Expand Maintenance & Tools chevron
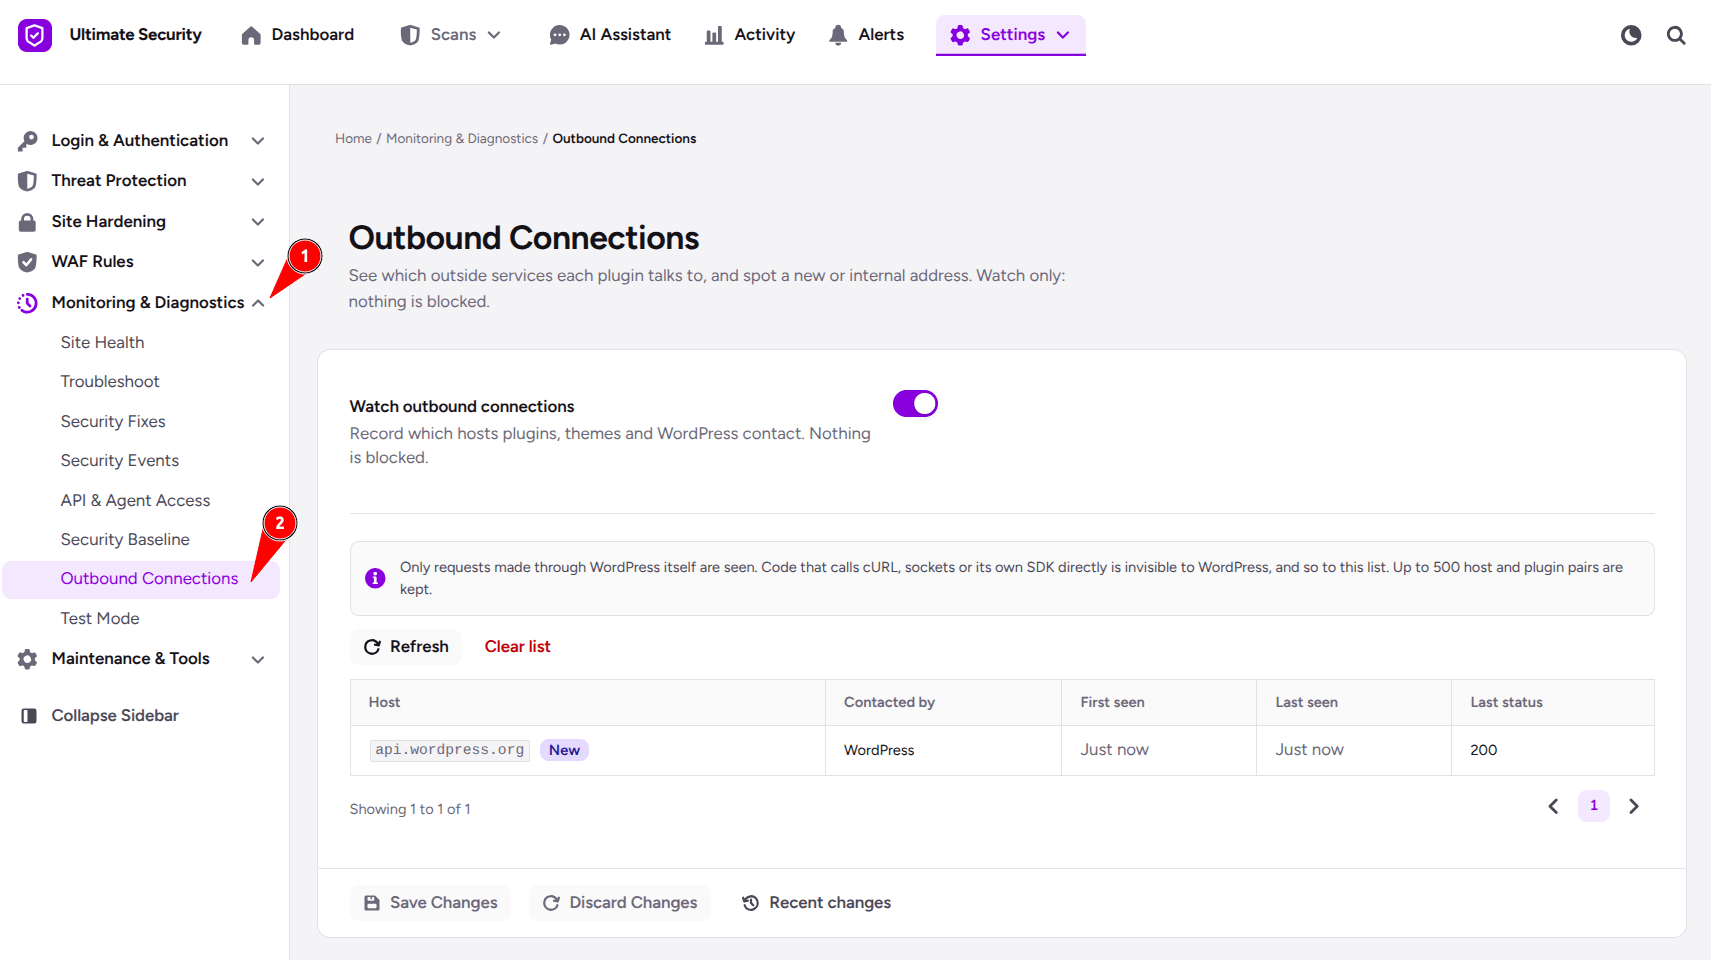The height and width of the screenshot is (960, 1711). coord(258,659)
